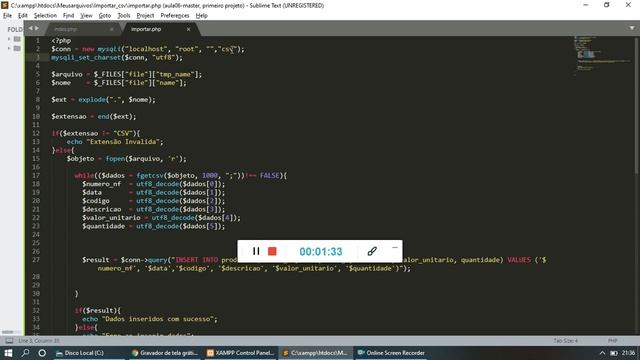The height and width of the screenshot is (360, 640).
Task: Open Cortana circle icon
Action: click(42, 353)
